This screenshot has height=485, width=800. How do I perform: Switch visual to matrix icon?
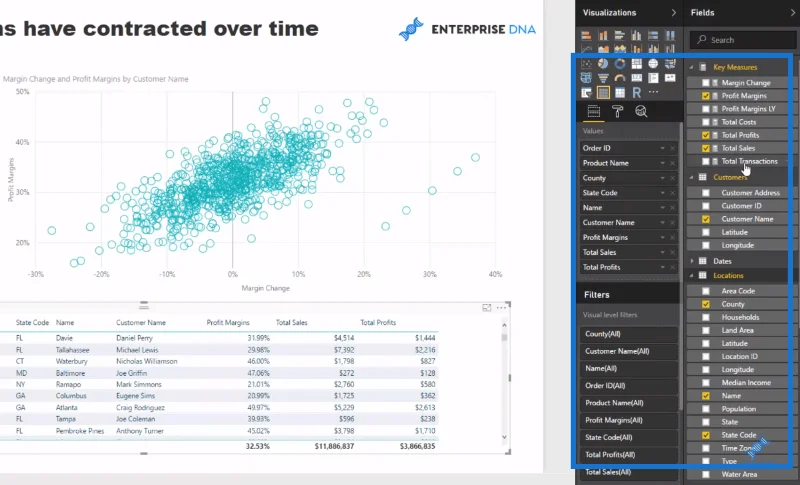(x=620, y=93)
